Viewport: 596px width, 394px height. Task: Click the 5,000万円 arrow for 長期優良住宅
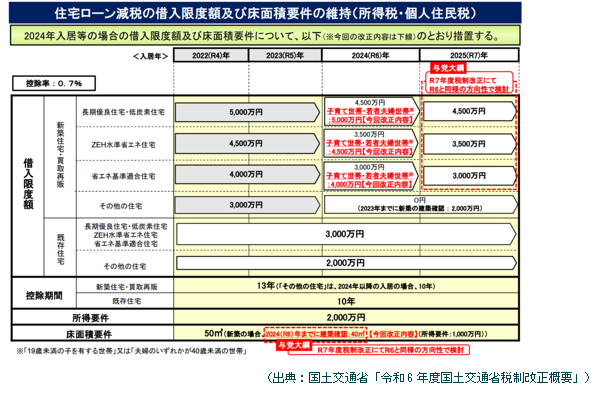tap(247, 112)
